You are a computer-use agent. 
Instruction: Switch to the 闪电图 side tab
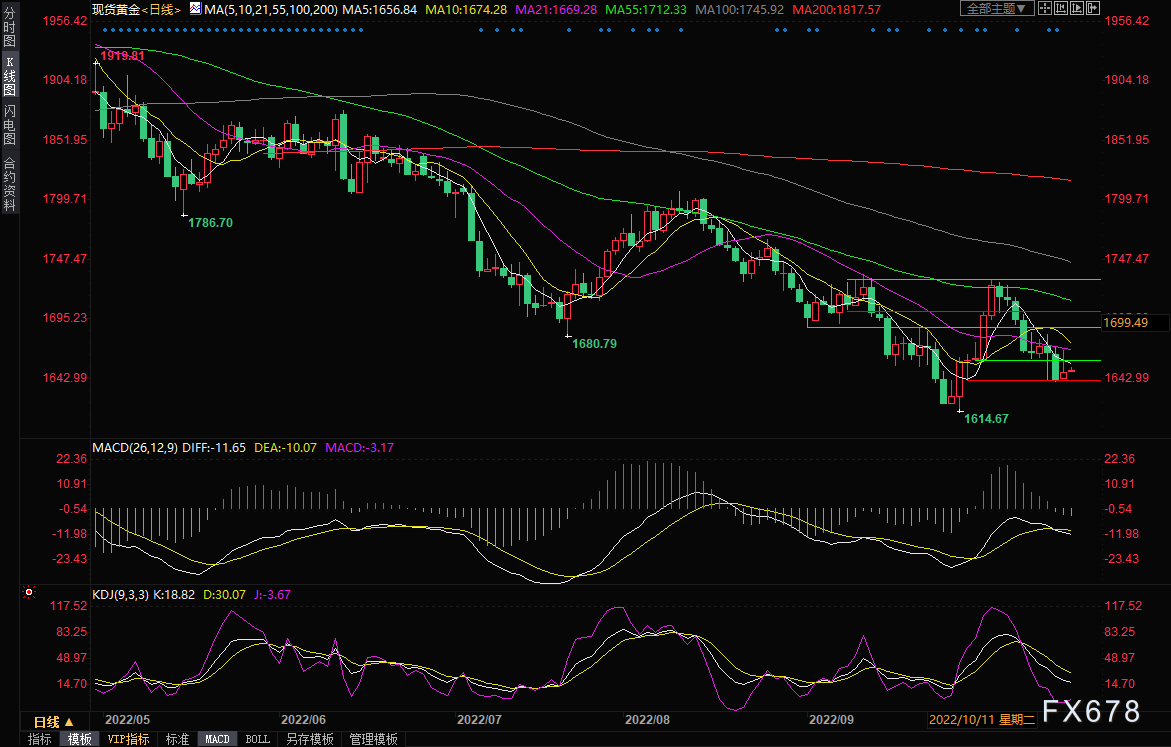tap(9, 124)
